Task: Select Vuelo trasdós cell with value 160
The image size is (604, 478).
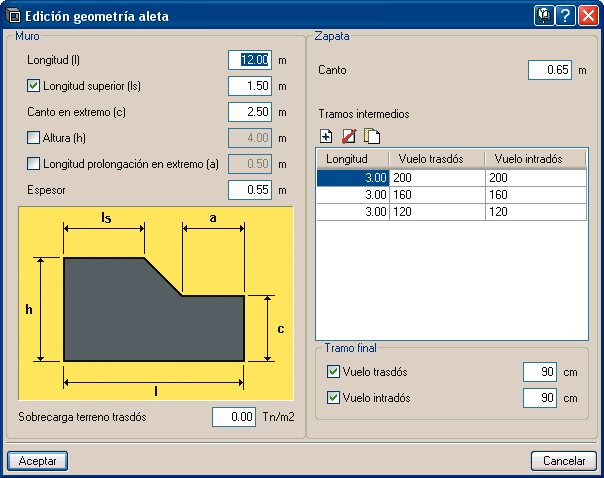Action: click(x=437, y=195)
